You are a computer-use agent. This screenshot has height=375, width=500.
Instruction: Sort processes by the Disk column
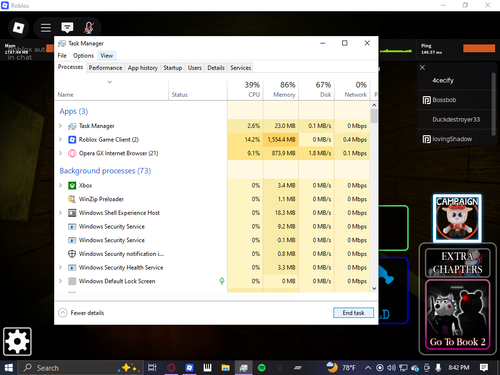(317, 89)
